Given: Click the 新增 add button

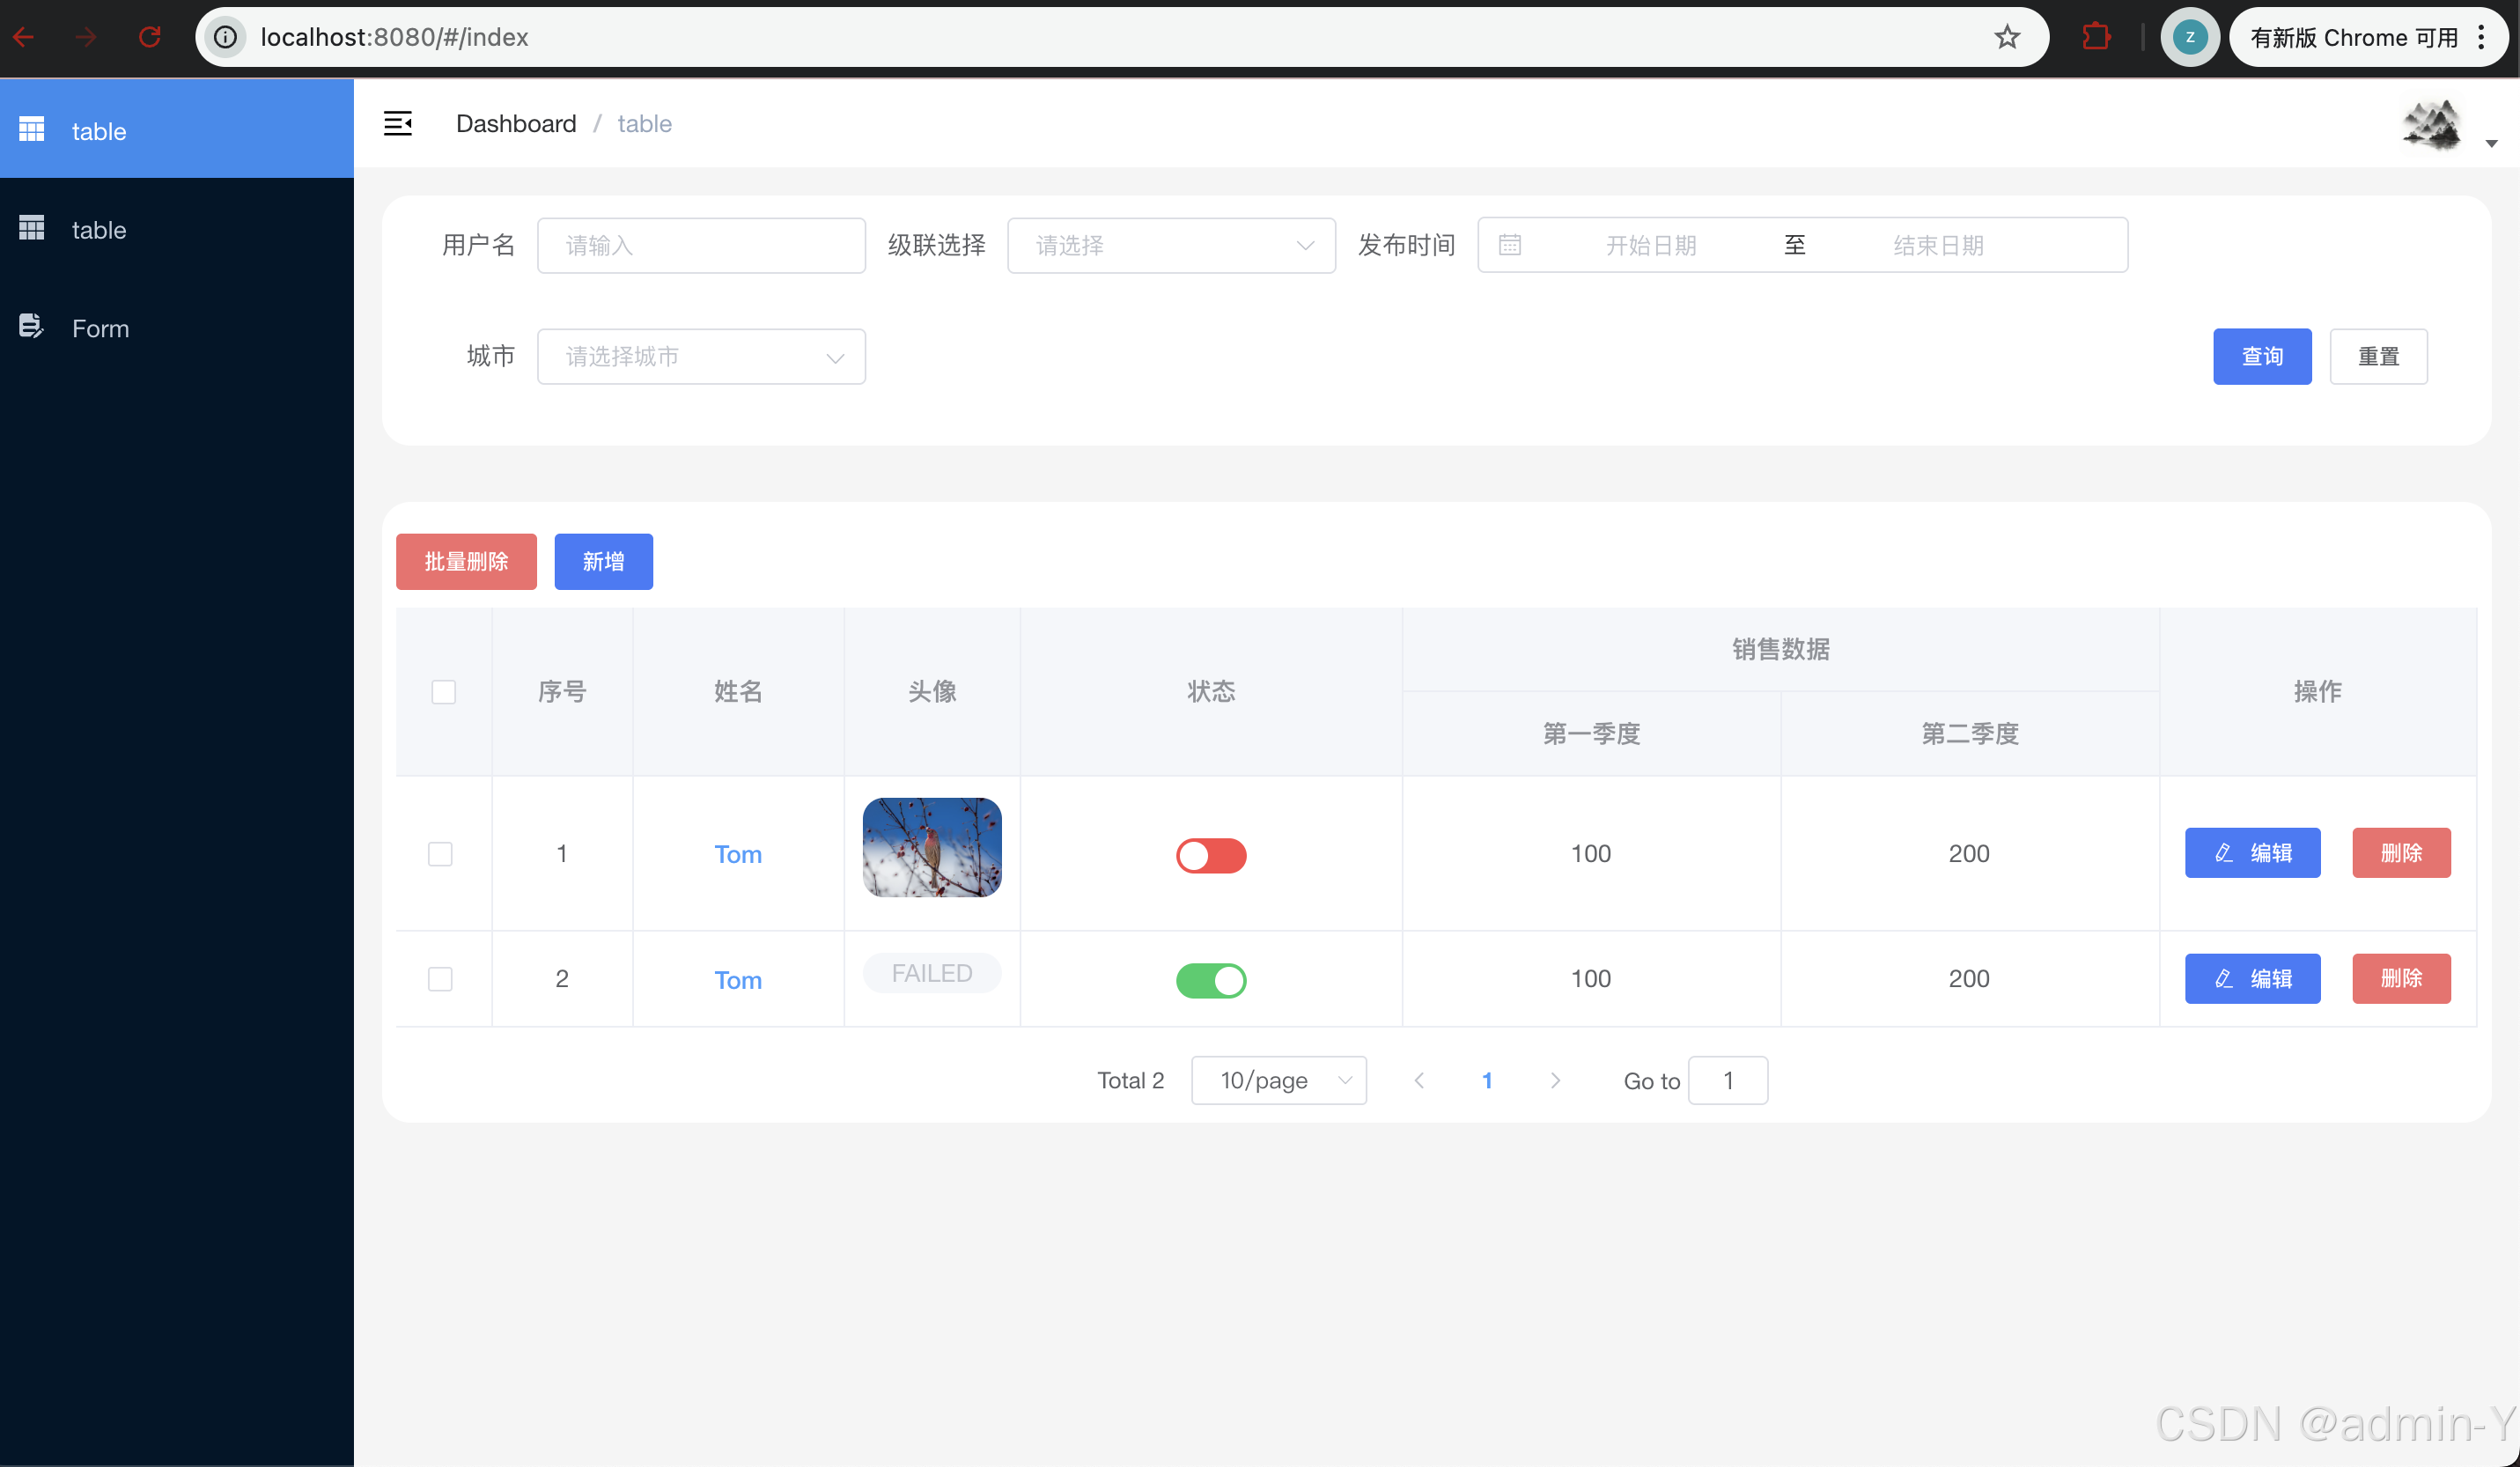Looking at the screenshot, I should pos(603,561).
